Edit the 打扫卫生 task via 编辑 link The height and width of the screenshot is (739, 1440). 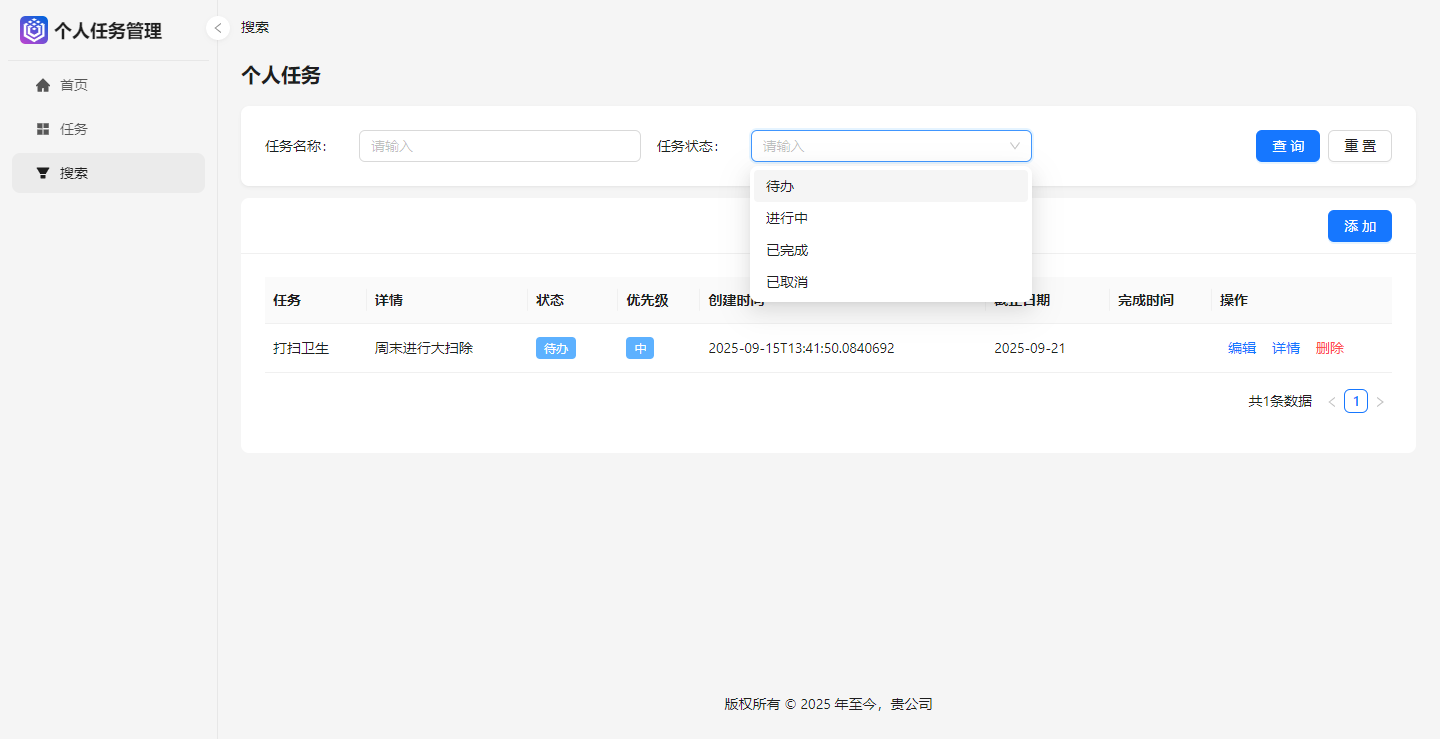pyautogui.click(x=1242, y=347)
